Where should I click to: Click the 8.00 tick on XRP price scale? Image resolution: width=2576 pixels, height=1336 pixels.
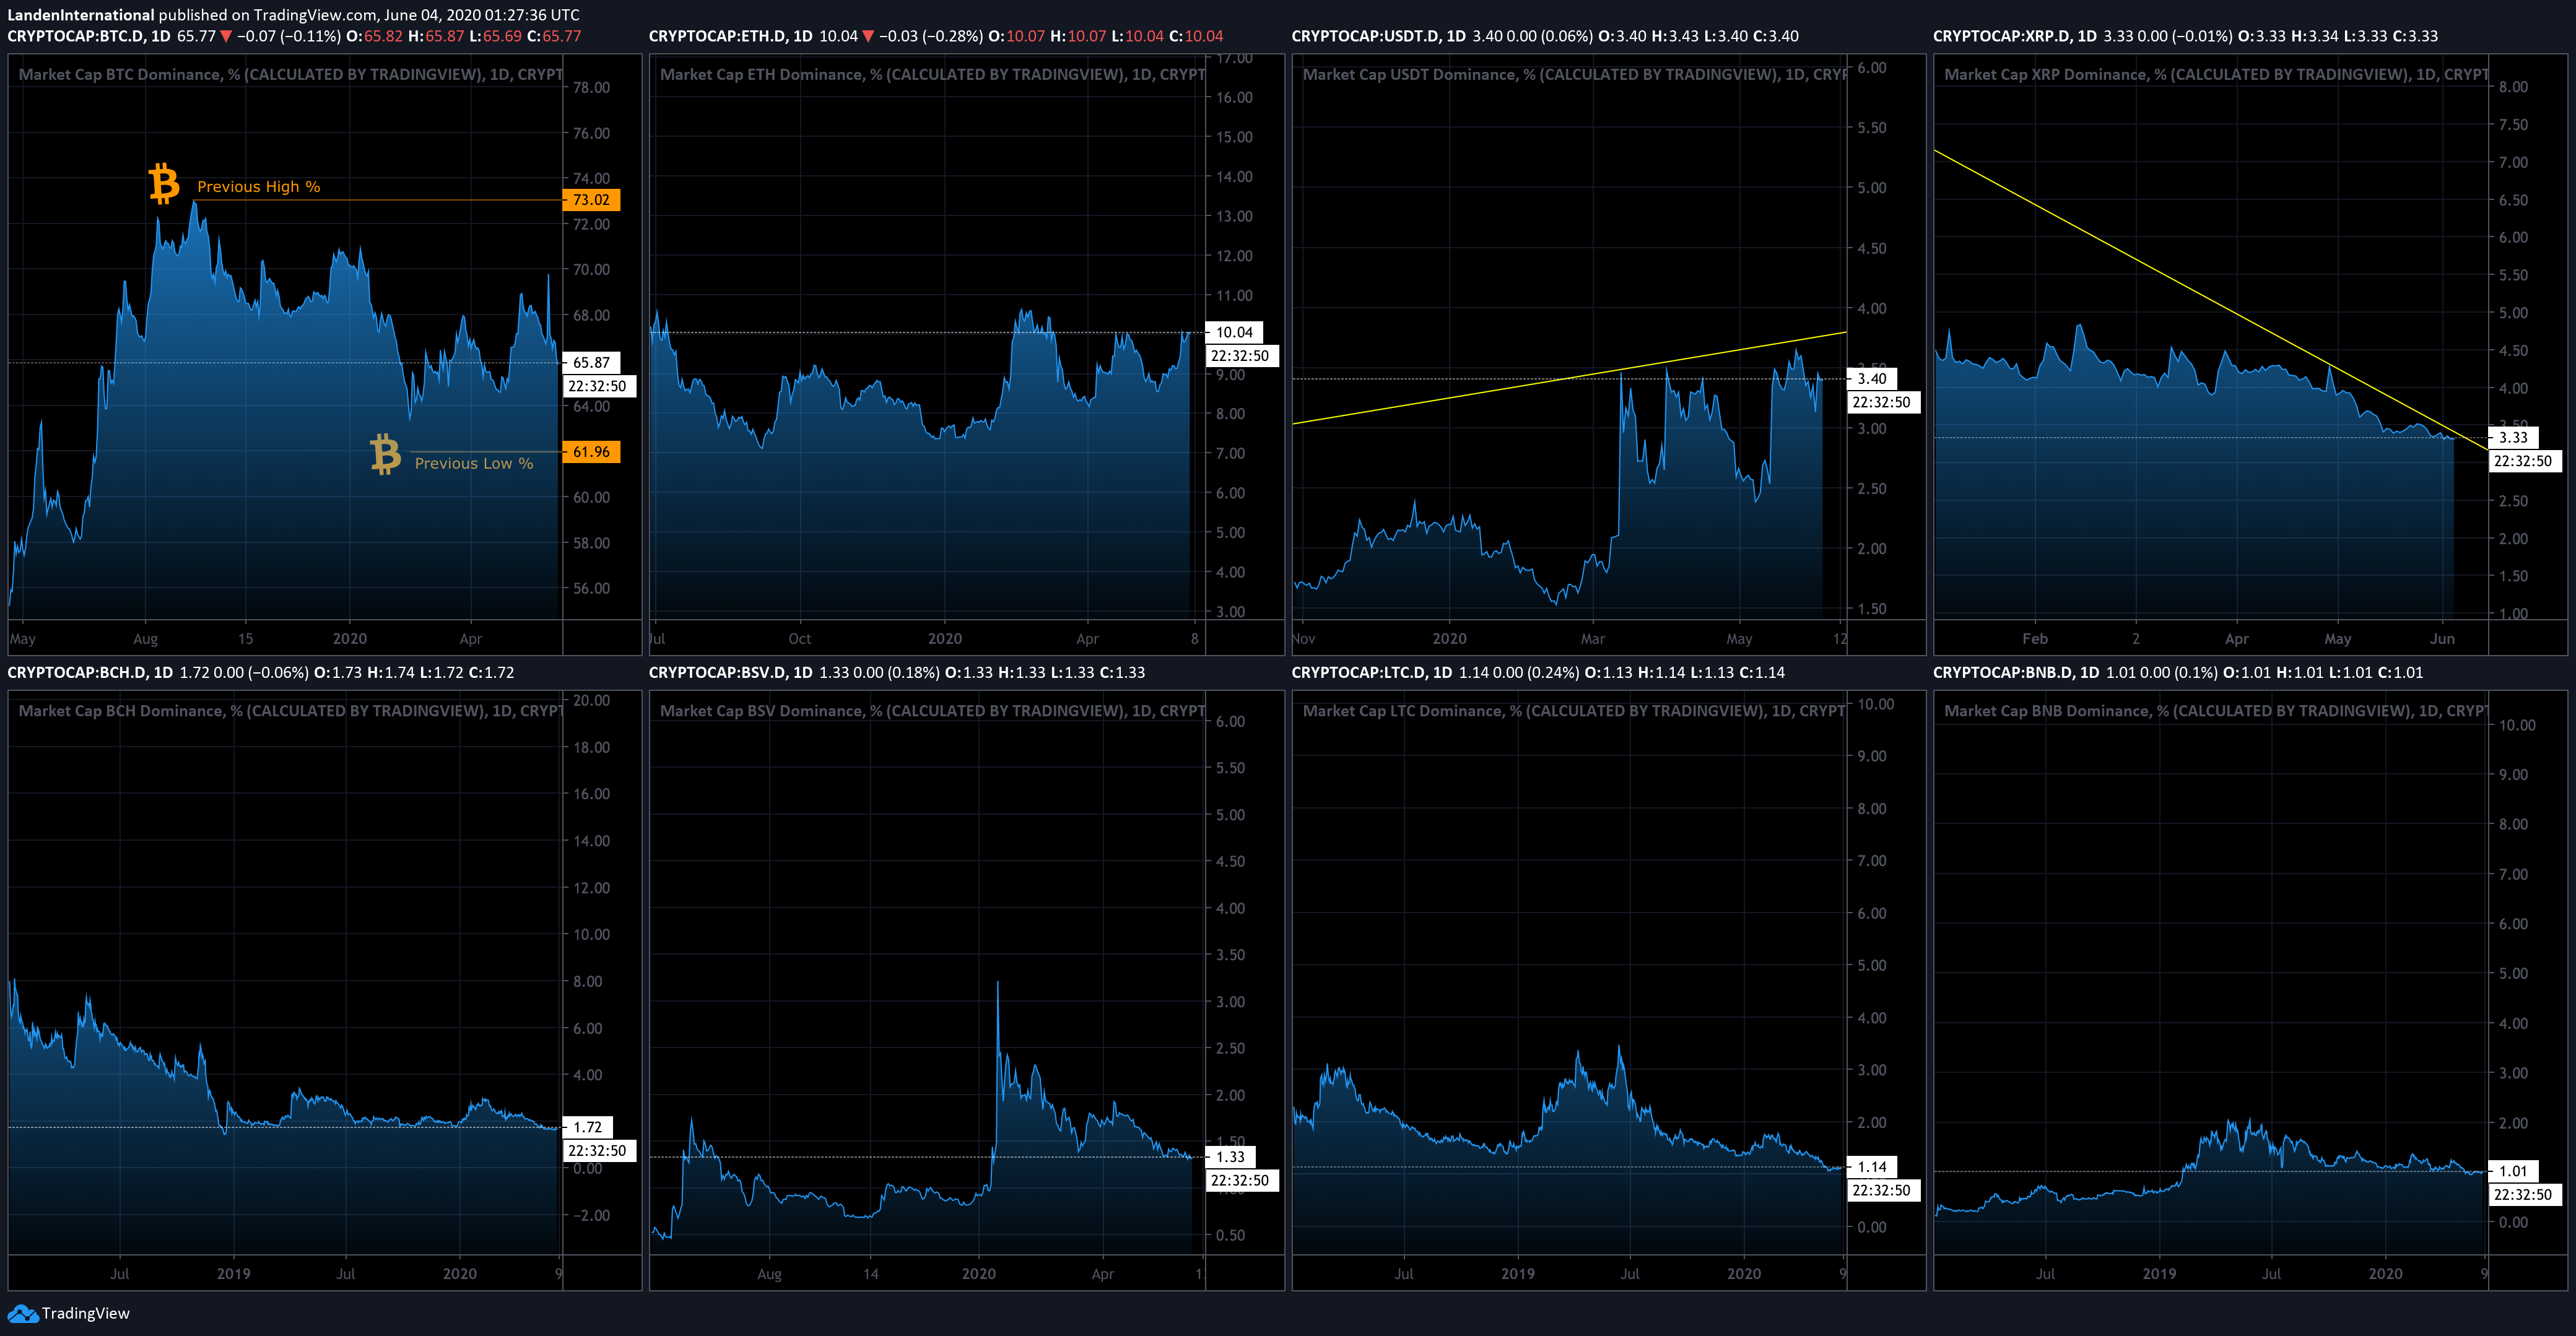pos(2513,87)
